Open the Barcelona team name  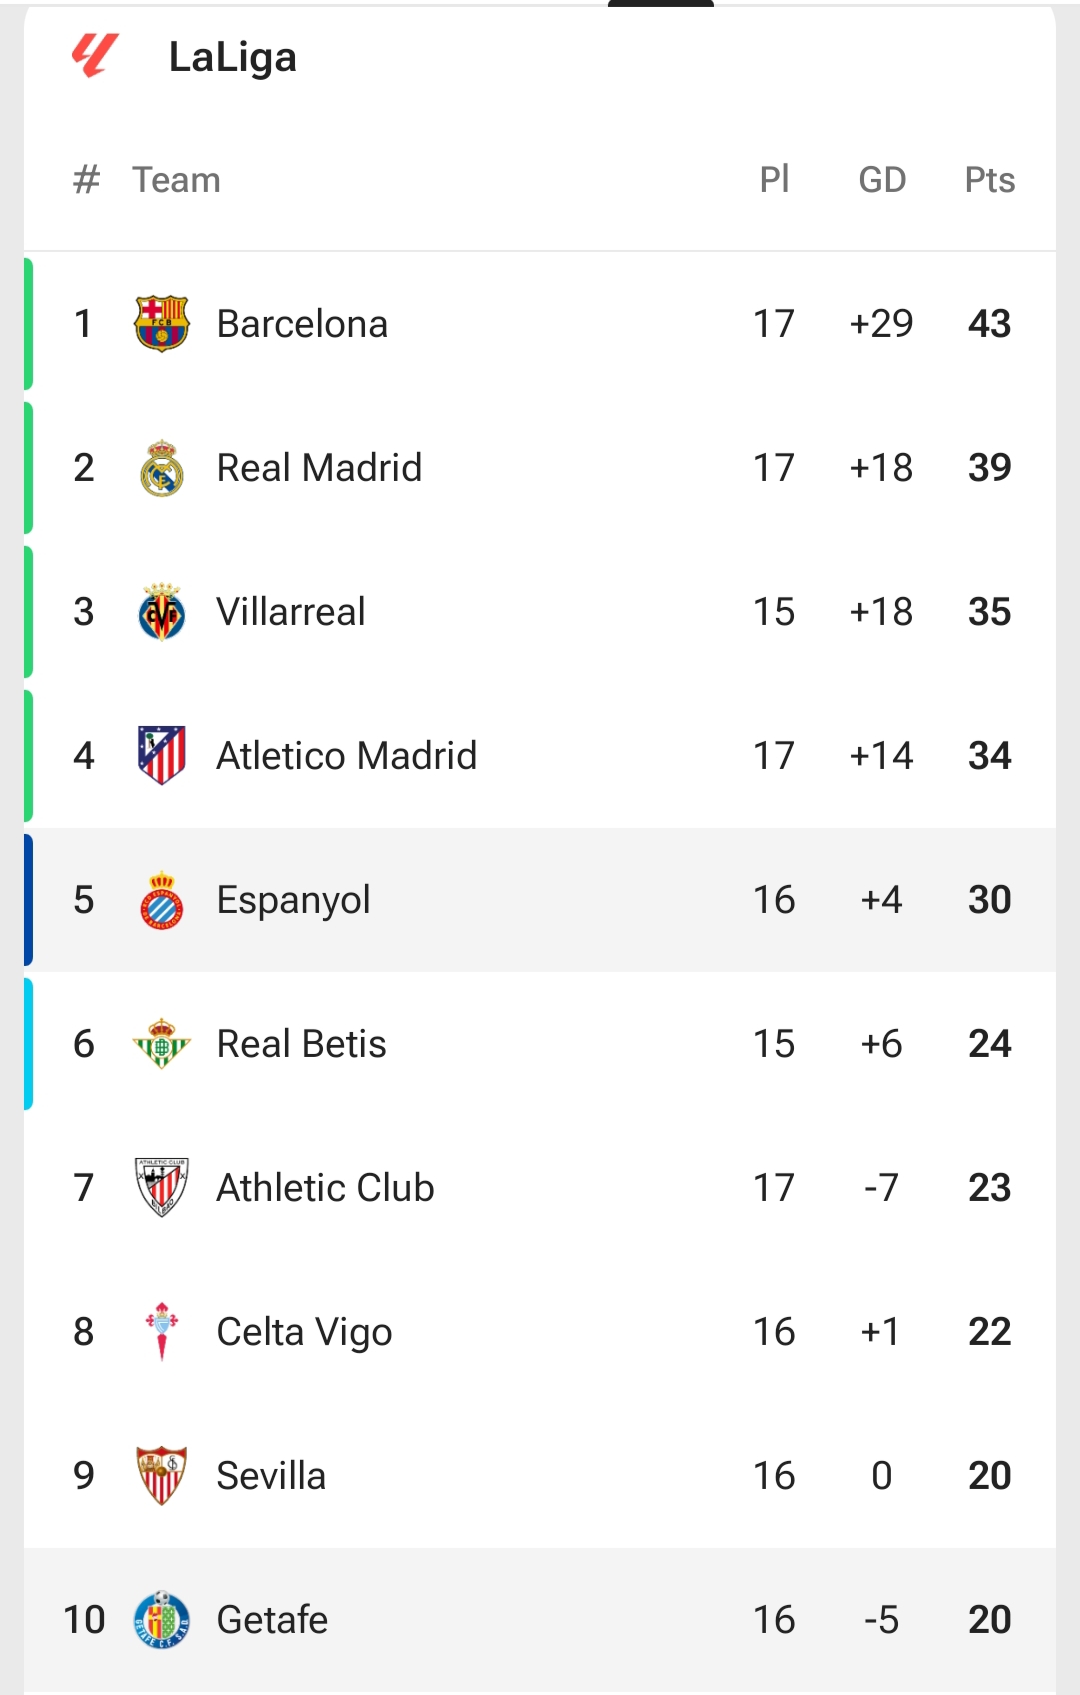302,324
